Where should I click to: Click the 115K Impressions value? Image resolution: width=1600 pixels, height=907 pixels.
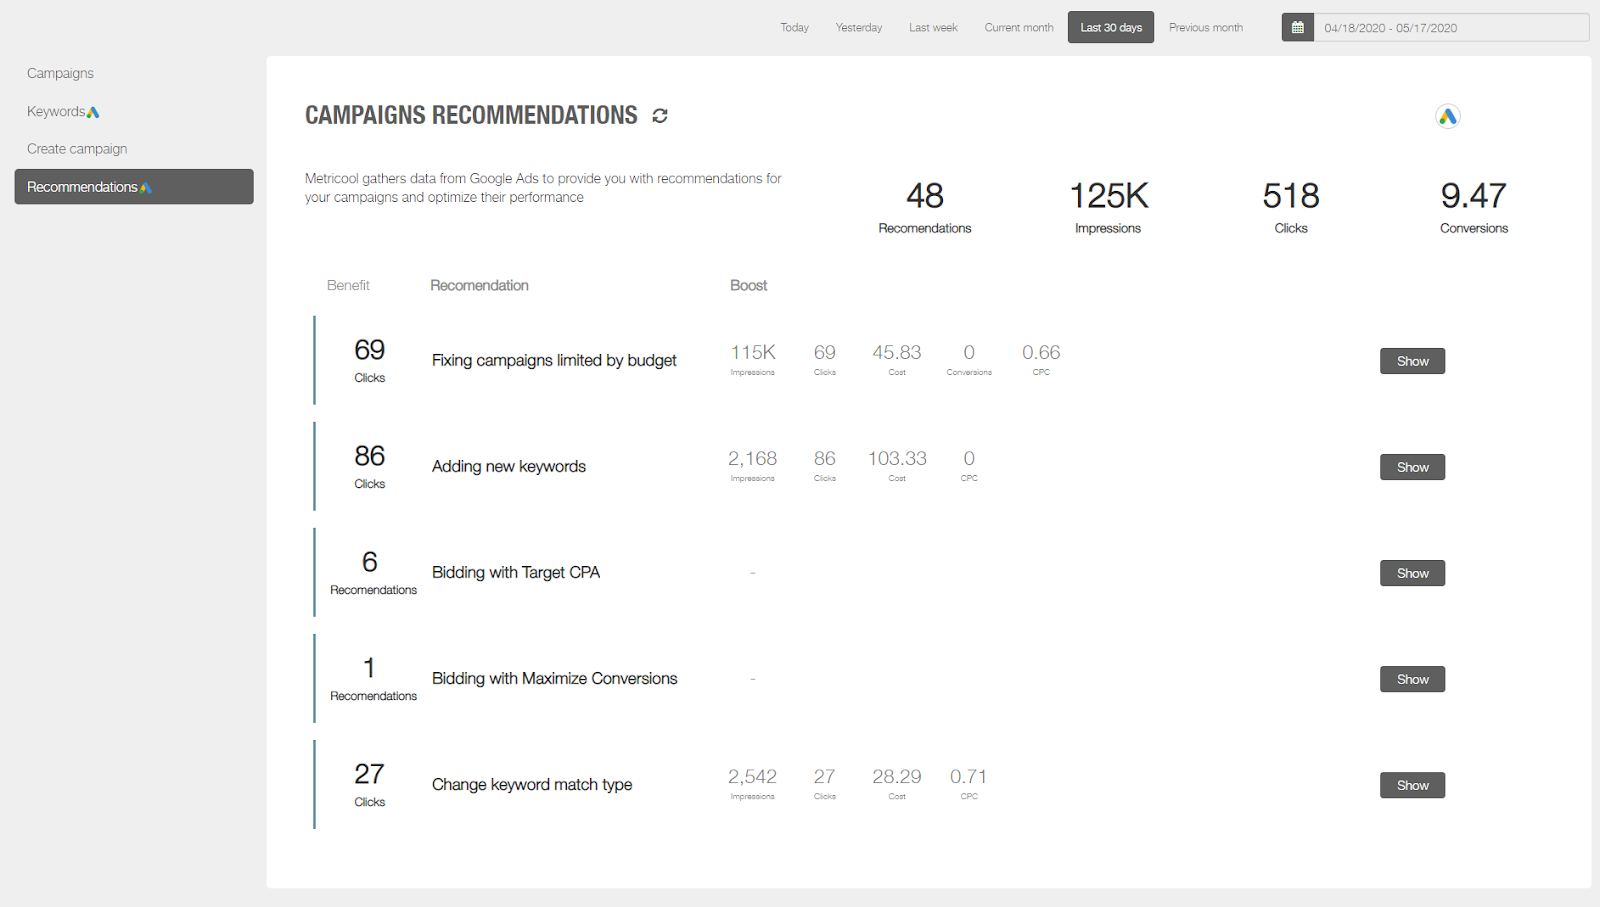click(753, 358)
